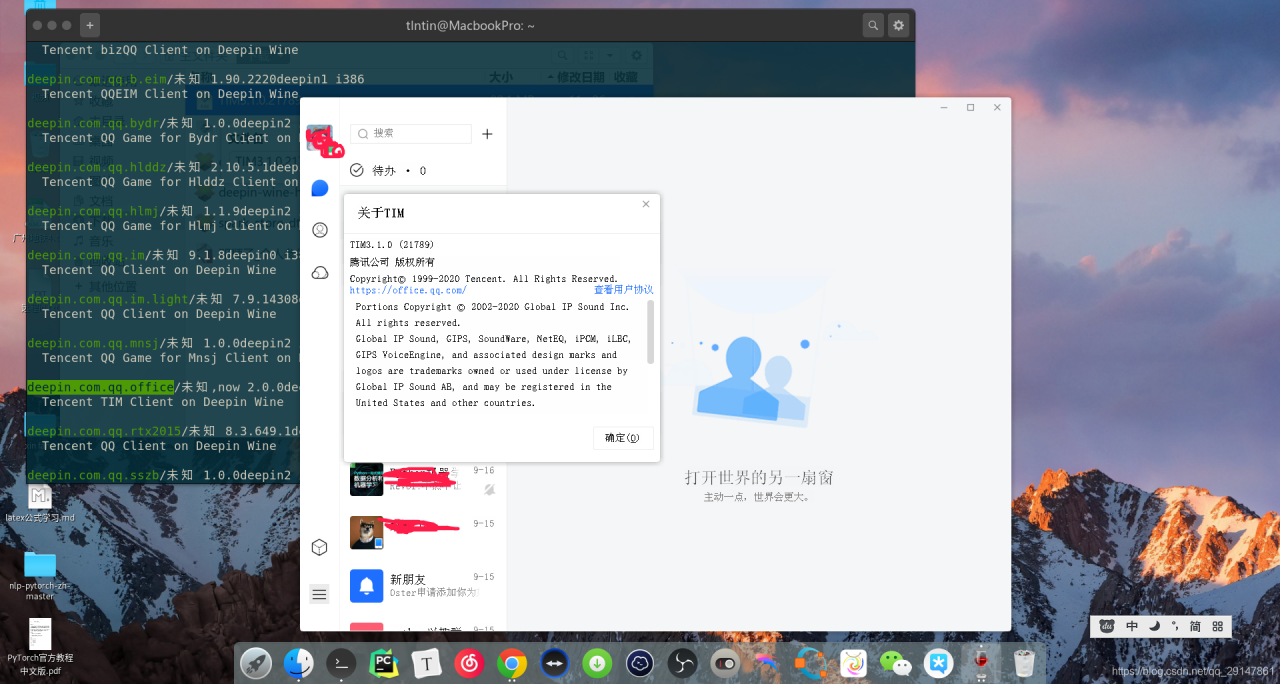Open the Trash in the dock
1280x684 pixels.
coord(1024,662)
